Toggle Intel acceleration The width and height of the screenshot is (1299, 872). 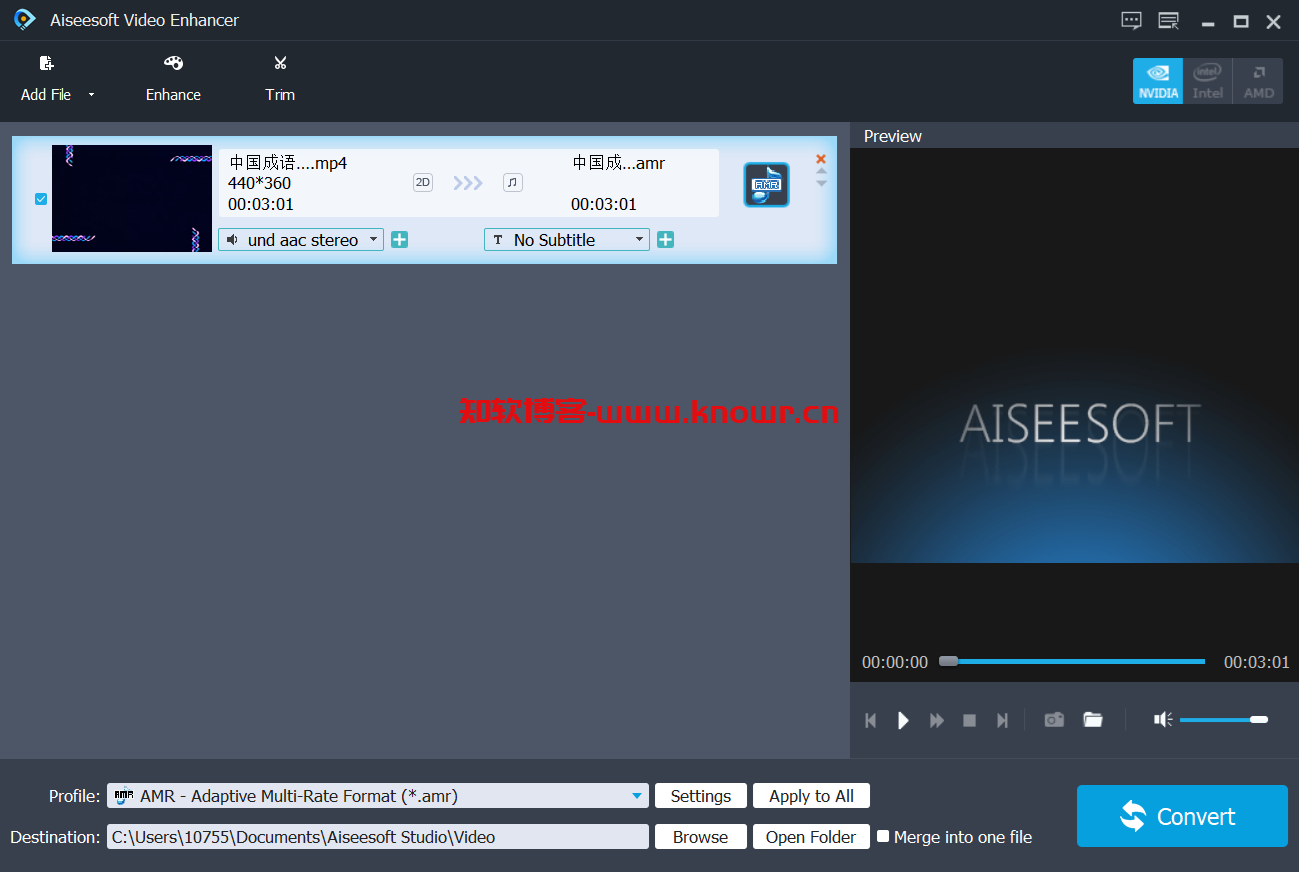[x=1208, y=81]
